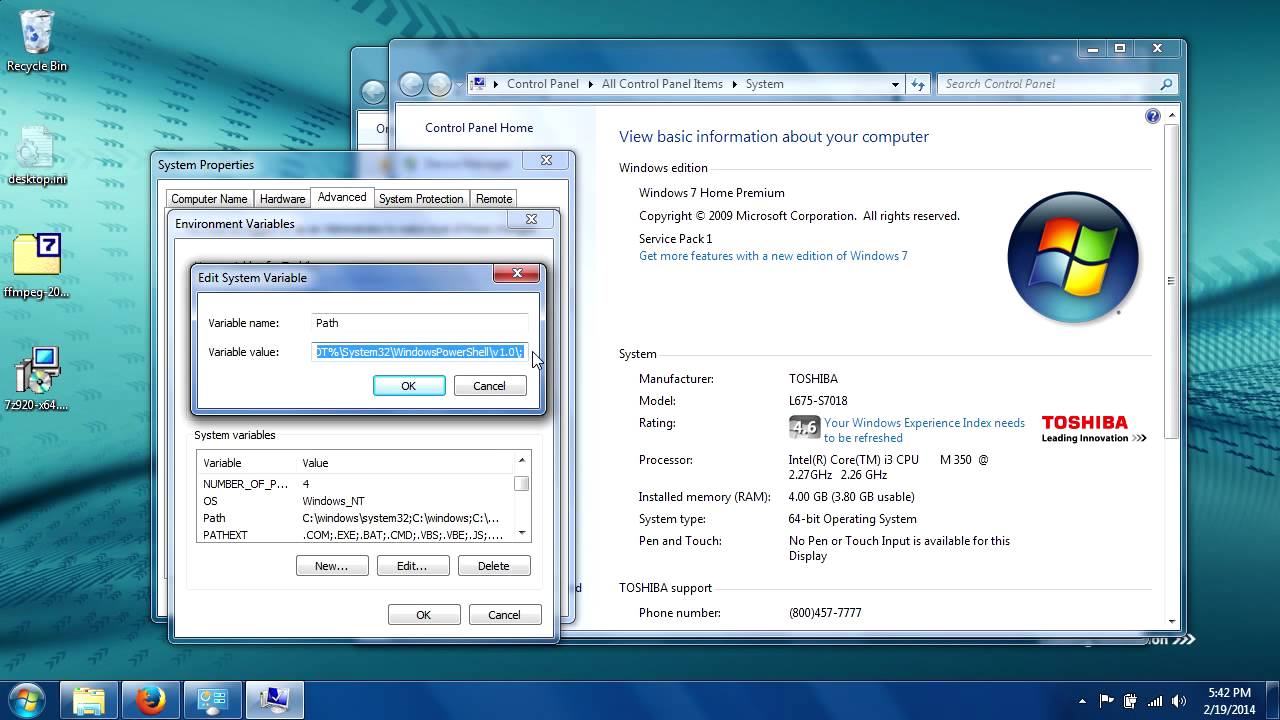Expand the address bar history dropdown

(895, 84)
